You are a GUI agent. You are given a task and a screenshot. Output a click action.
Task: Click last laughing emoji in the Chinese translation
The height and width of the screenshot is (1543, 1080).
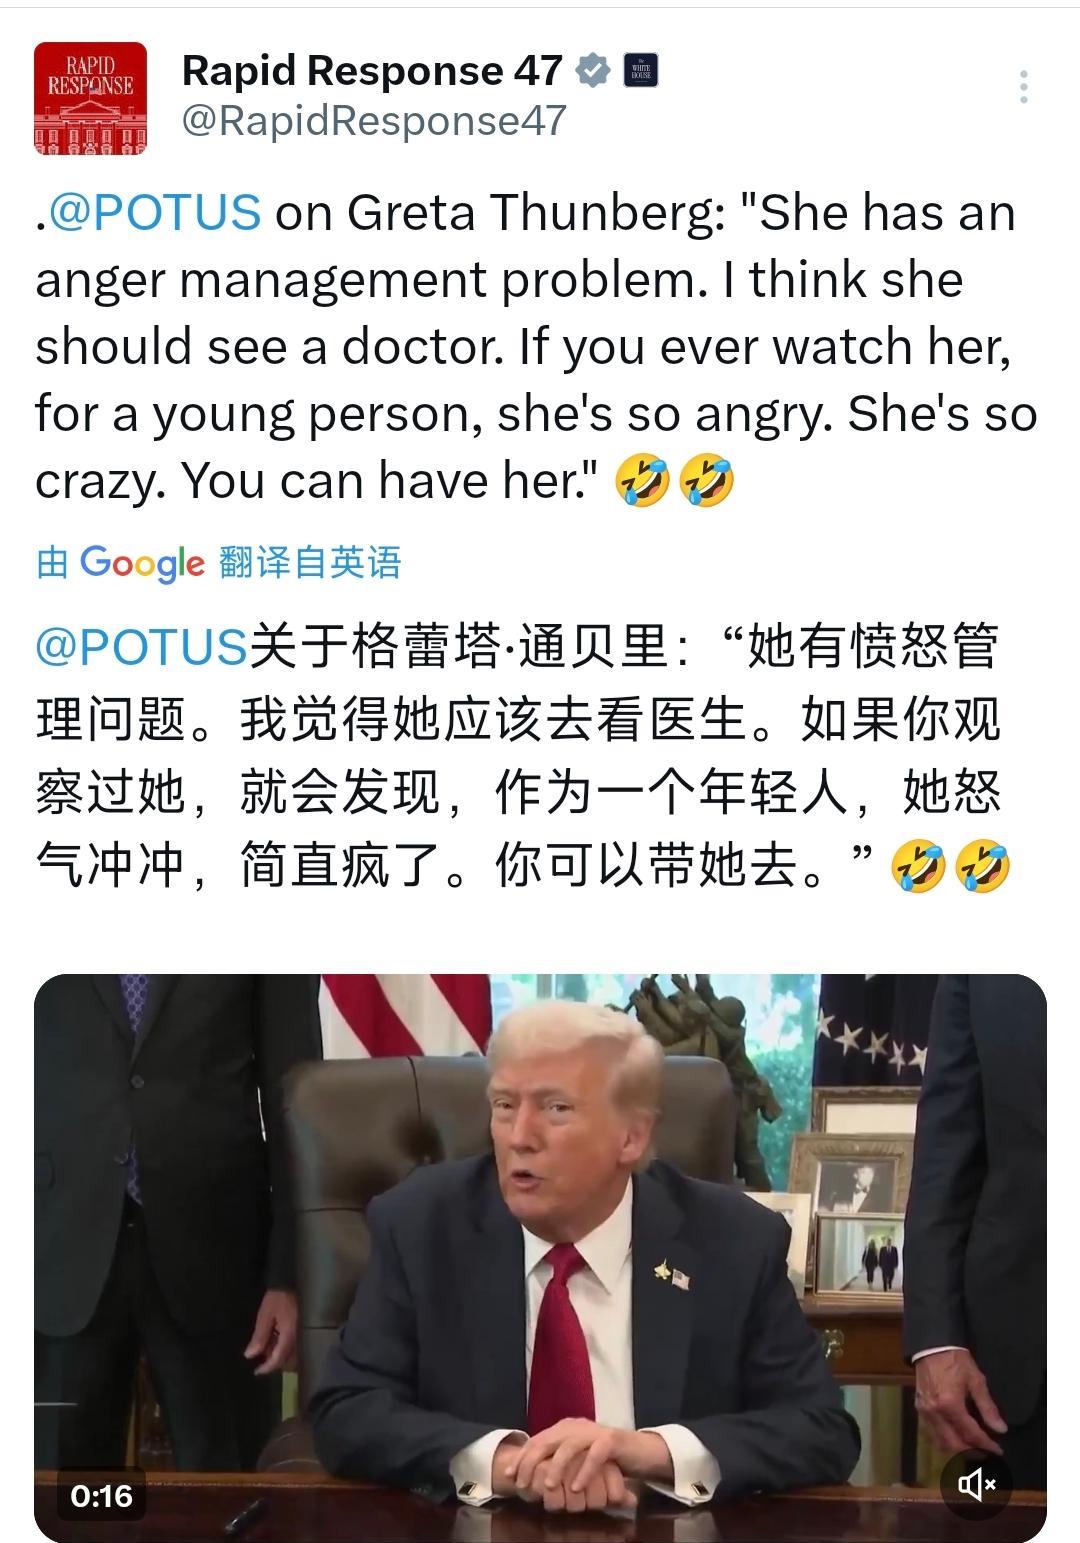point(982,865)
